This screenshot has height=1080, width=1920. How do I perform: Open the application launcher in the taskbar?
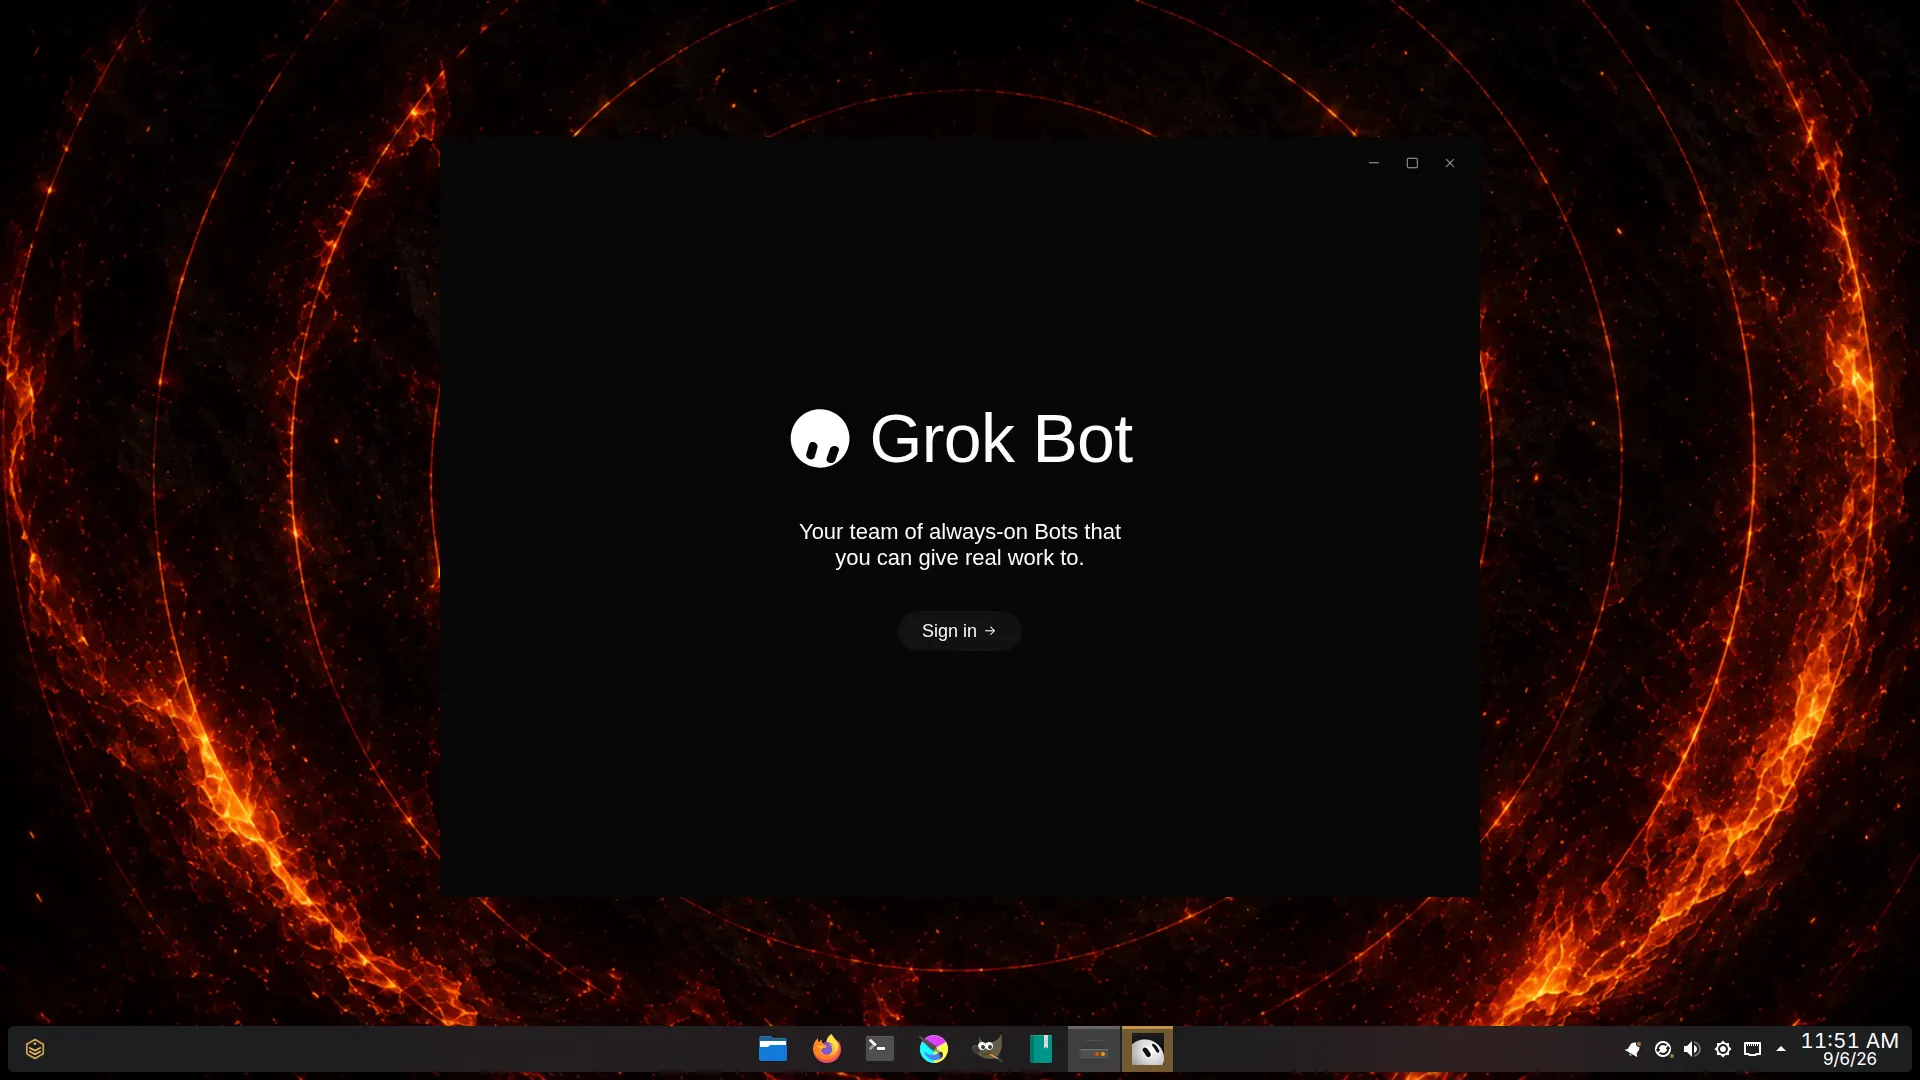click(x=35, y=1049)
